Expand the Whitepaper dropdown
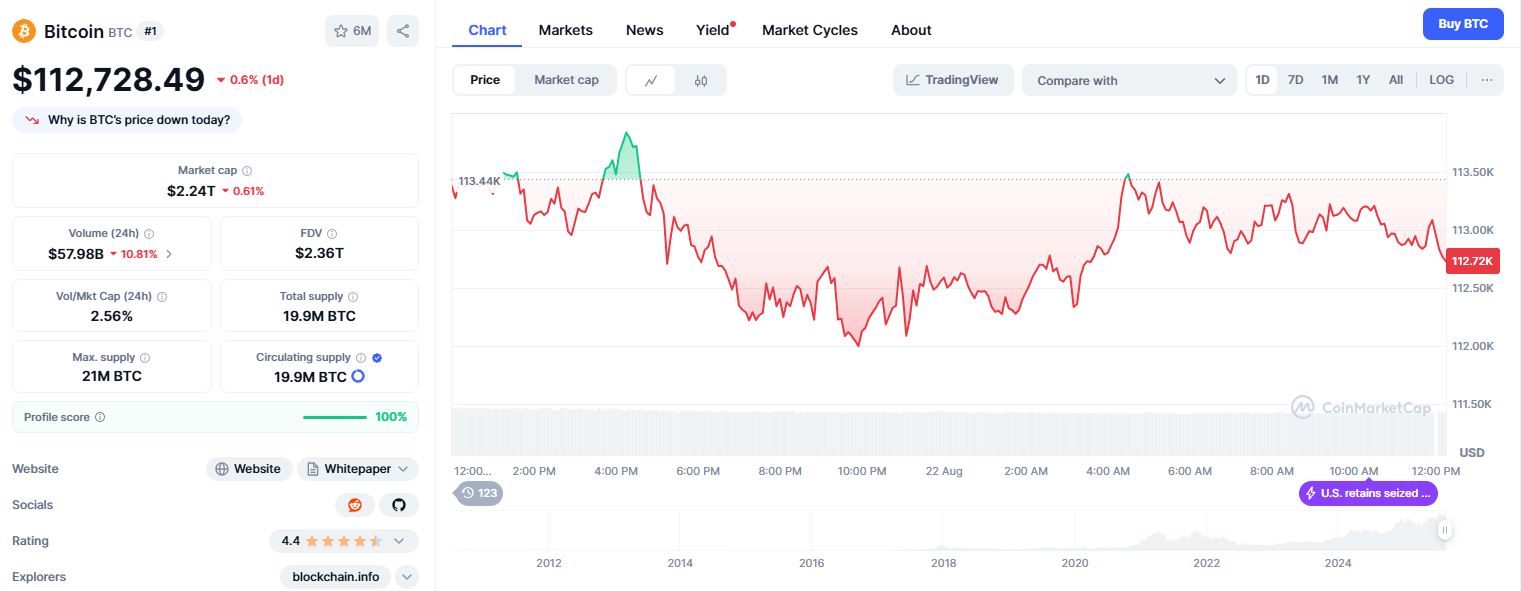 (x=358, y=469)
